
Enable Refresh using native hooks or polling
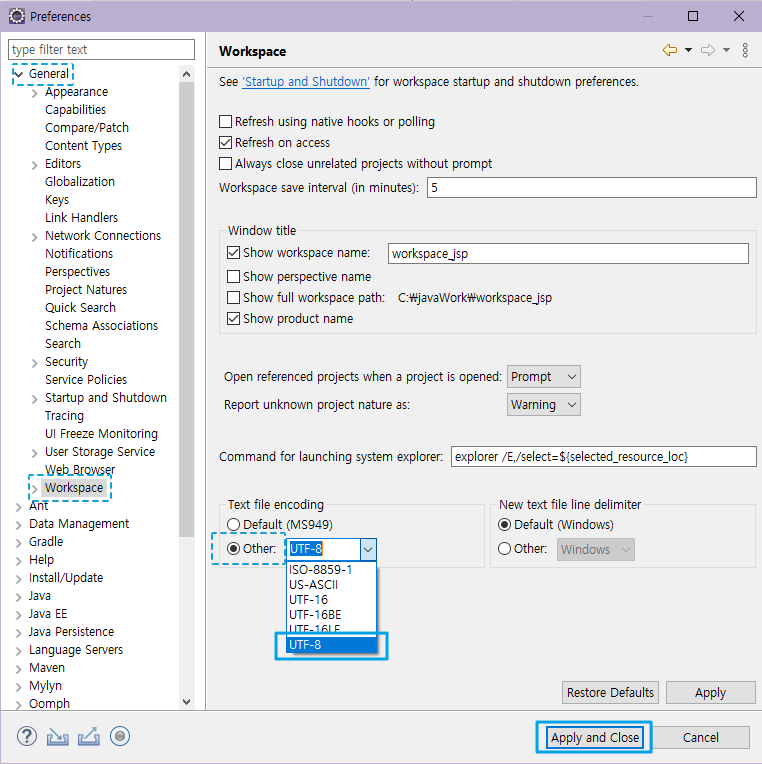click(225, 121)
